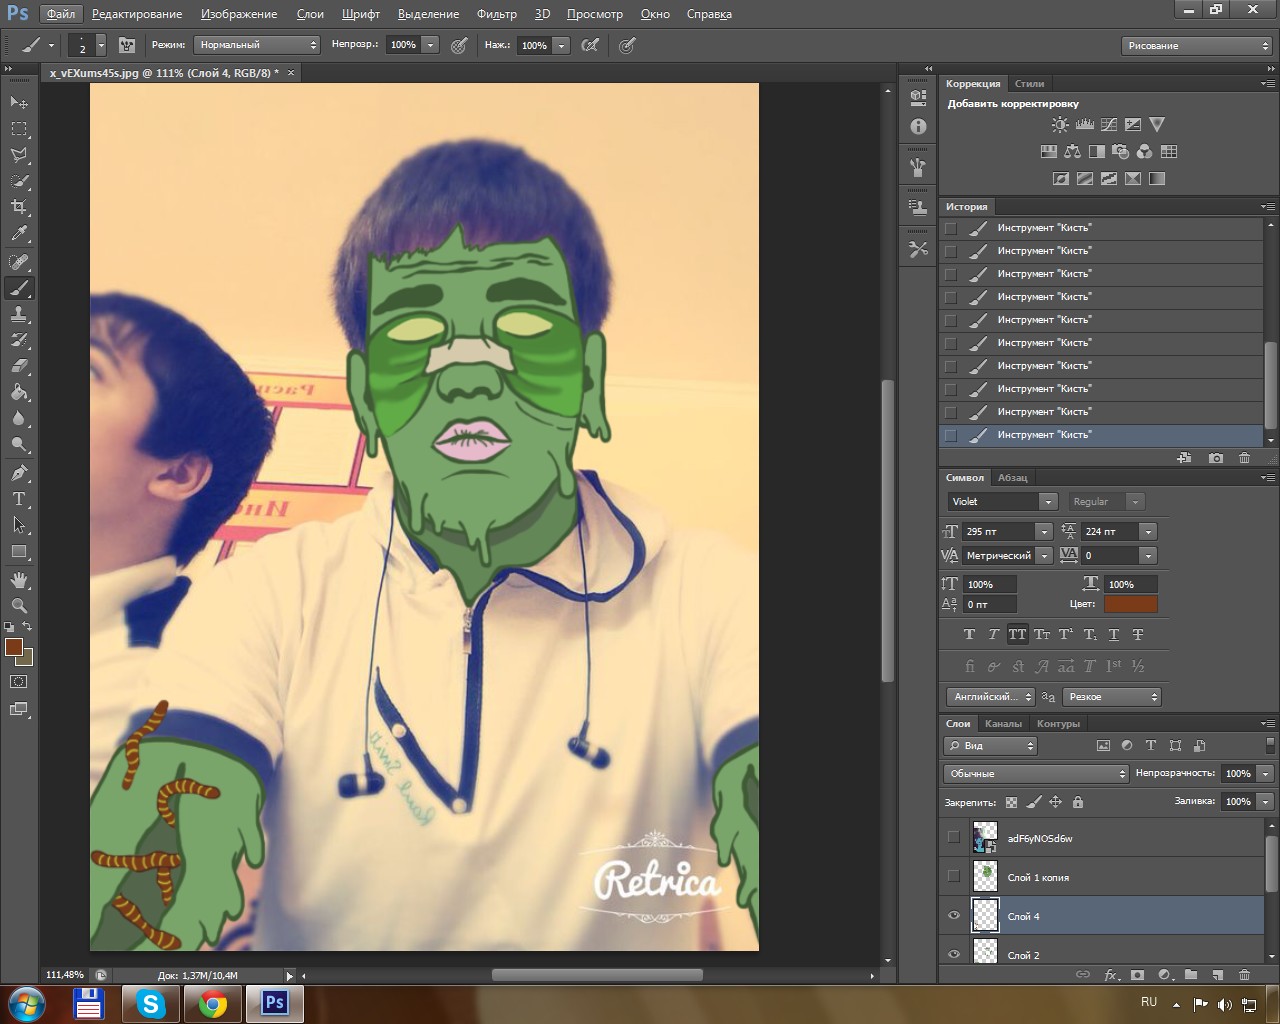Select the Horizontal Type tool
This screenshot has height=1024, width=1280.
(x=19, y=499)
